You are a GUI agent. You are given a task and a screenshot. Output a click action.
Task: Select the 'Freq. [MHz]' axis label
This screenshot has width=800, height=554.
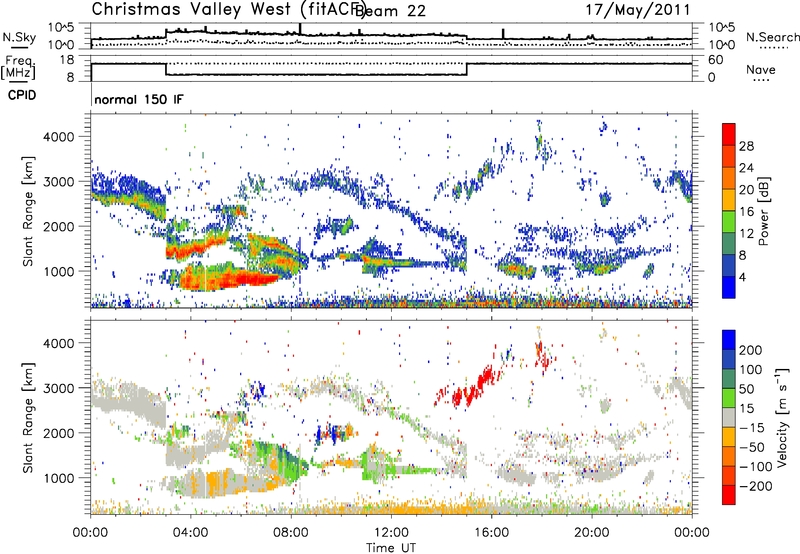18,68
